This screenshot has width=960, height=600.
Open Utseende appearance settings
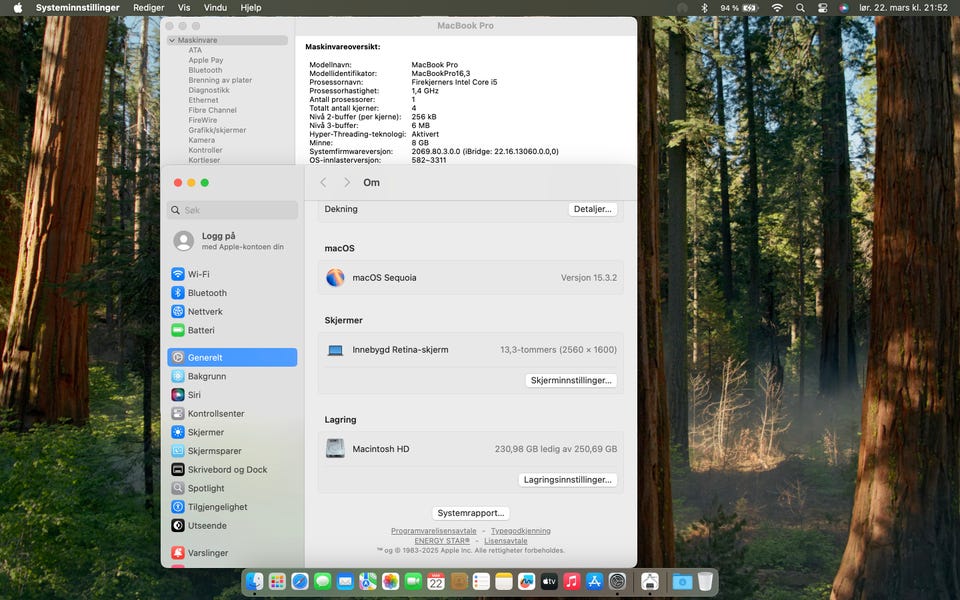coord(232,525)
